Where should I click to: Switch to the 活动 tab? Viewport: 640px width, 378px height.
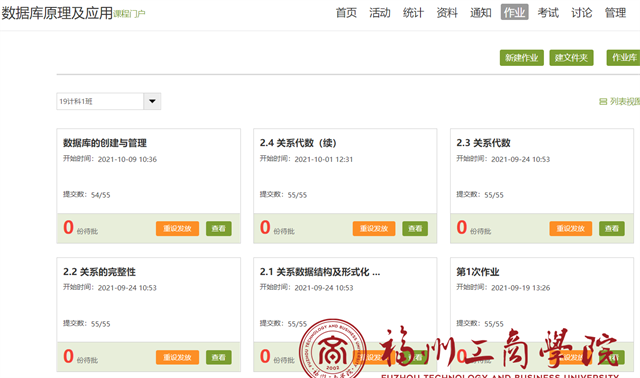tap(380, 13)
